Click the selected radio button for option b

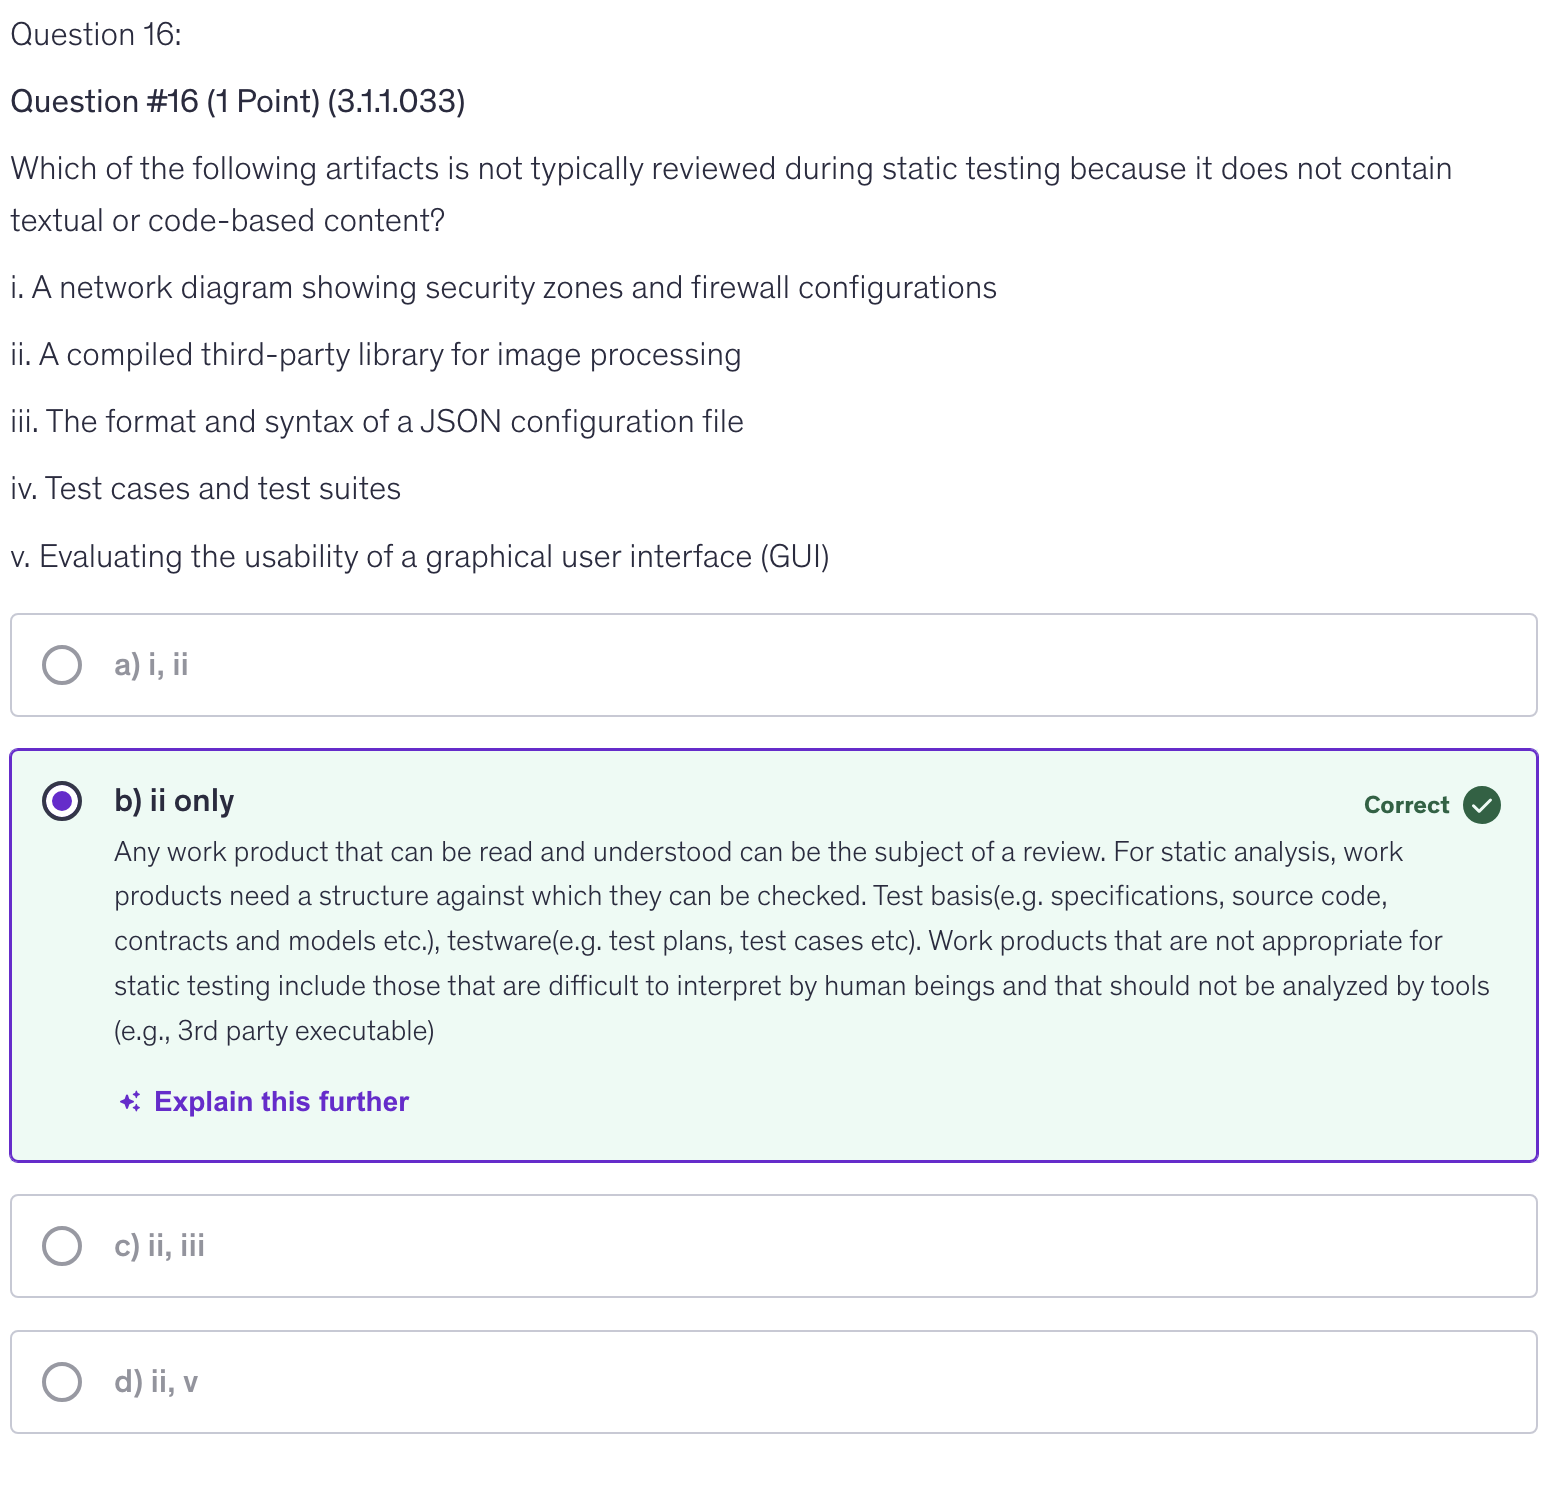[62, 801]
